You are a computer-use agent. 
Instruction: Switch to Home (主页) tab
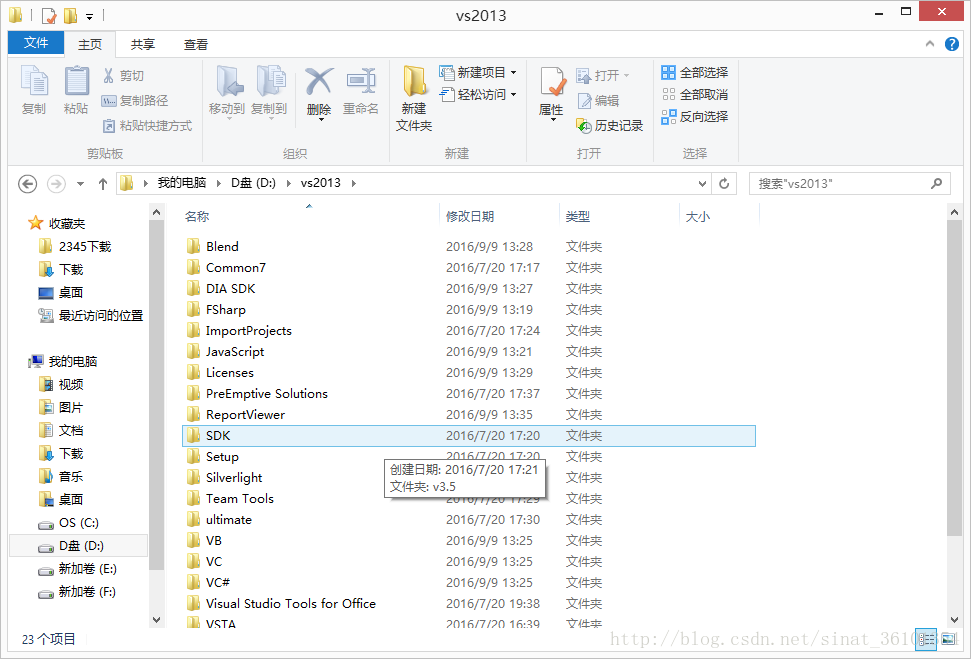[x=90, y=45]
